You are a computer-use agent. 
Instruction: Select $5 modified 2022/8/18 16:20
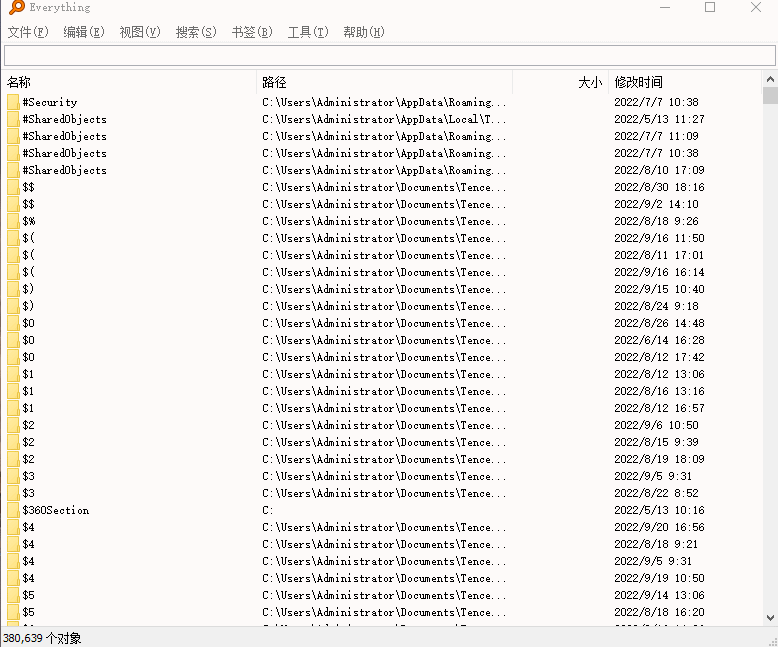(x=29, y=612)
